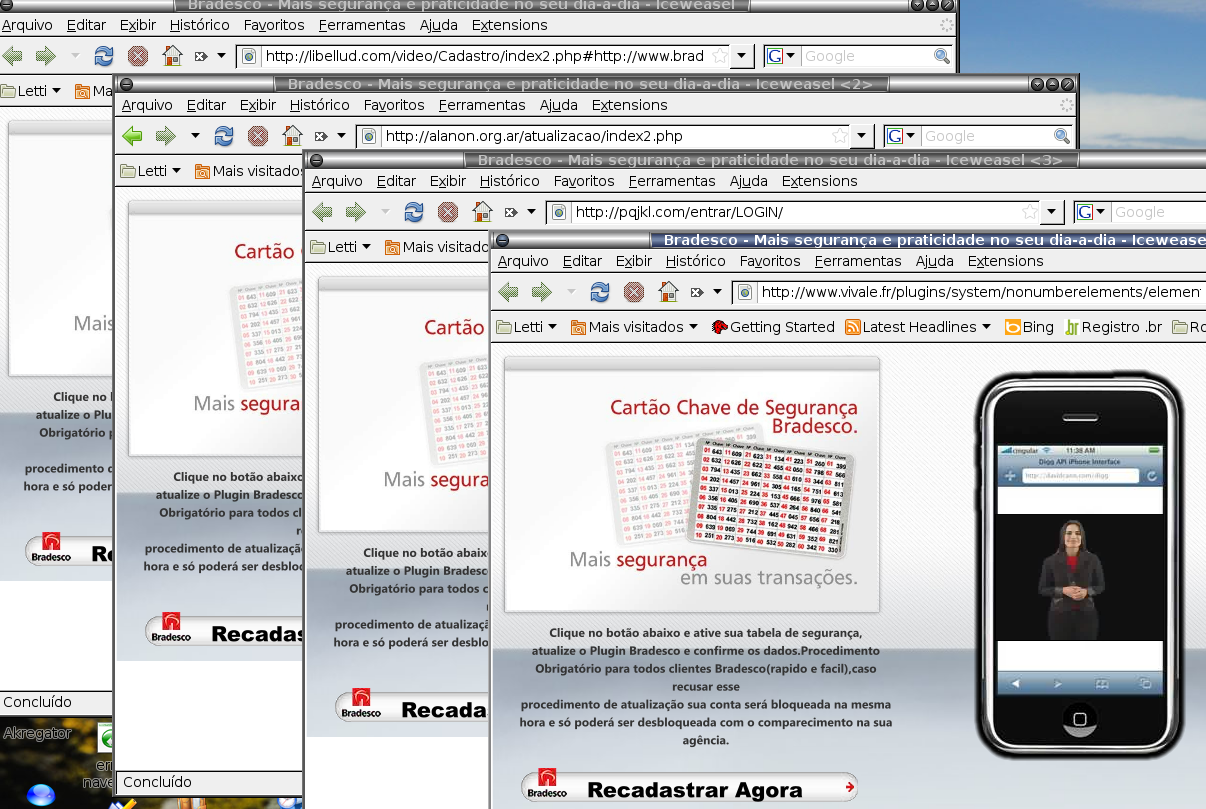
Task: Click the blue orb icon on the desktop
Action: pyautogui.click(x=41, y=796)
